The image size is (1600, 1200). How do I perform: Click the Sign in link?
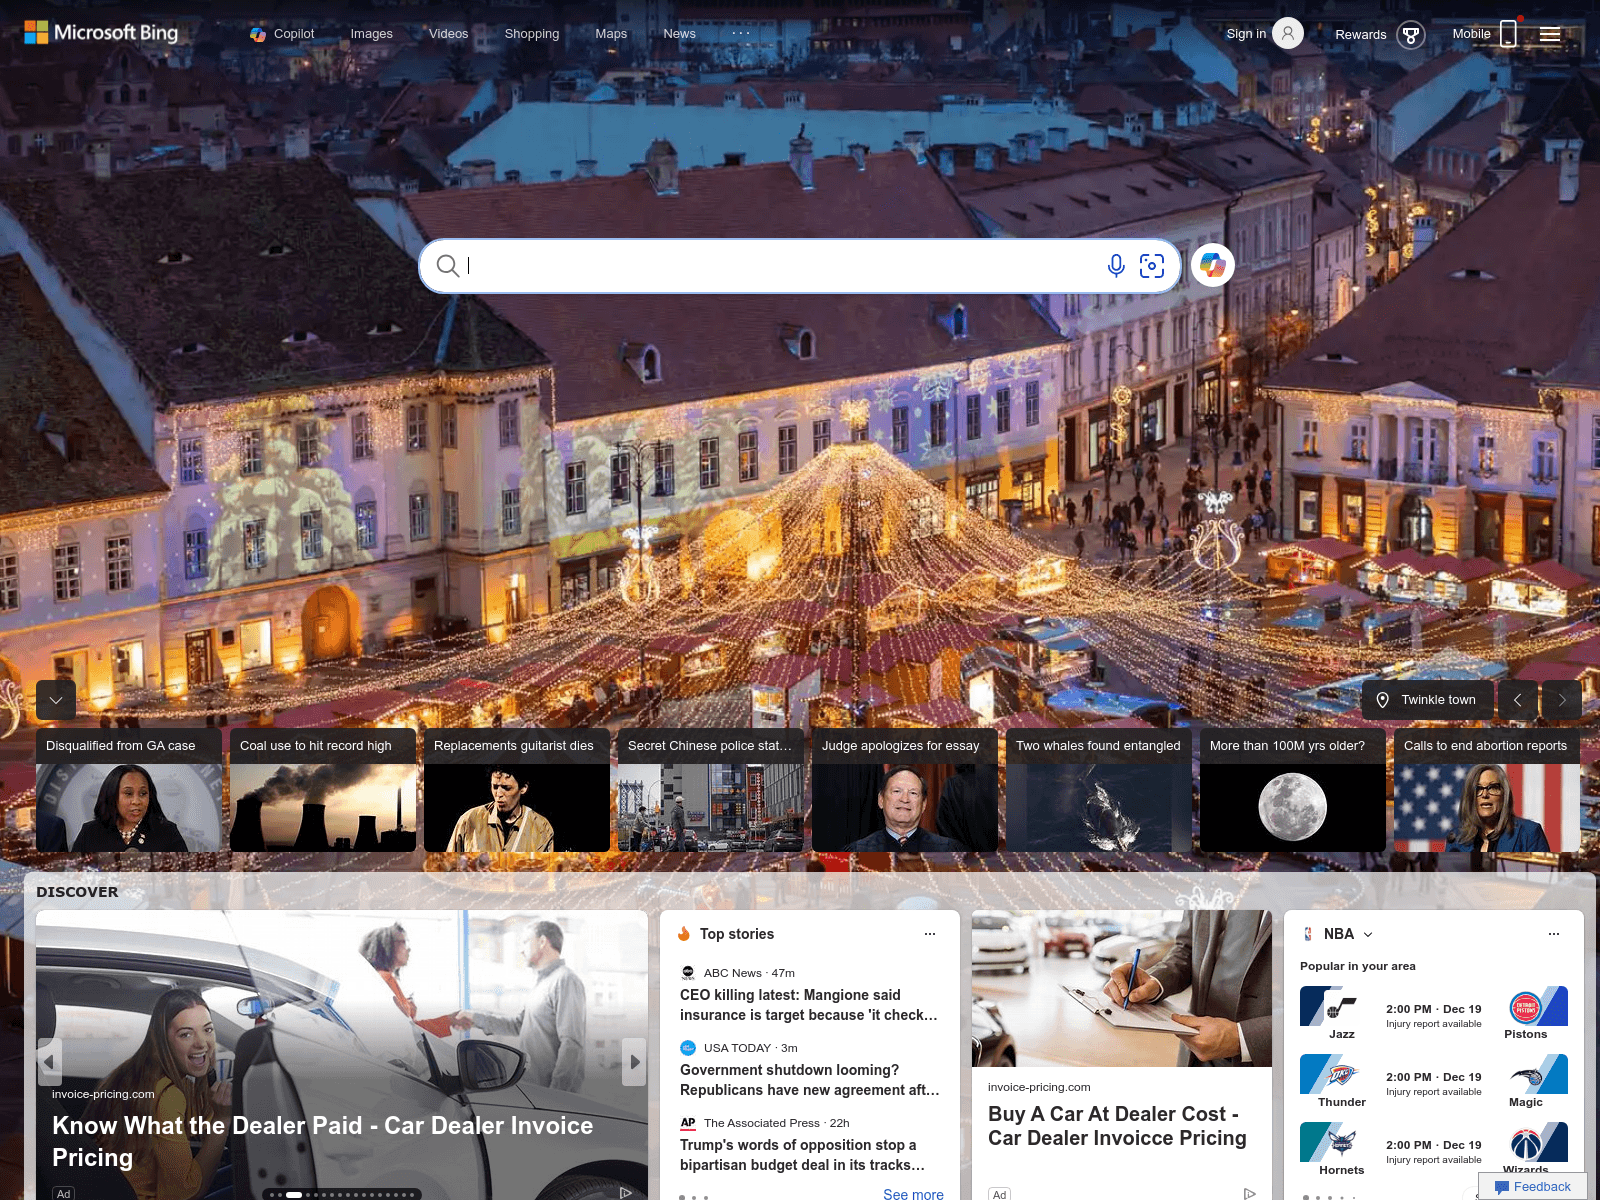(x=1246, y=34)
